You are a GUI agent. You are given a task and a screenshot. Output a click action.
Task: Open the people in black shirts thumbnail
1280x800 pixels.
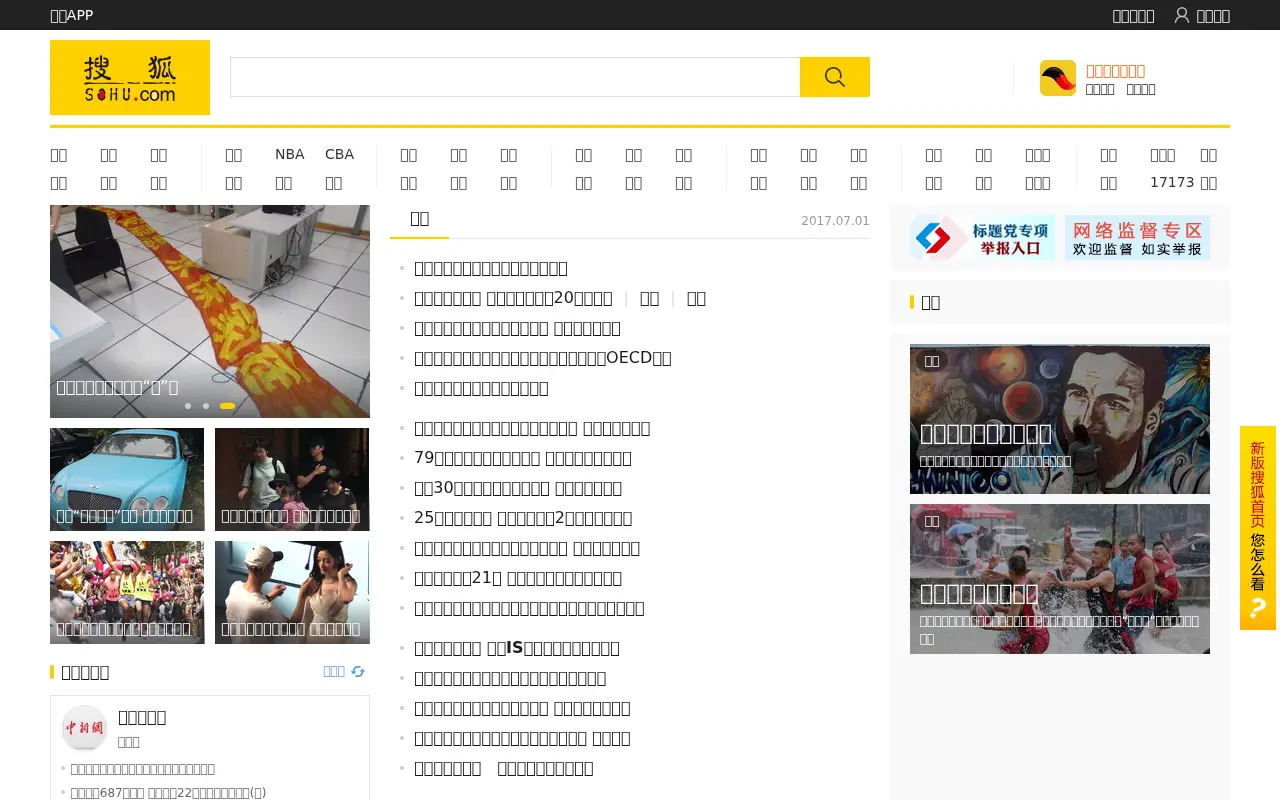pos(292,479)
